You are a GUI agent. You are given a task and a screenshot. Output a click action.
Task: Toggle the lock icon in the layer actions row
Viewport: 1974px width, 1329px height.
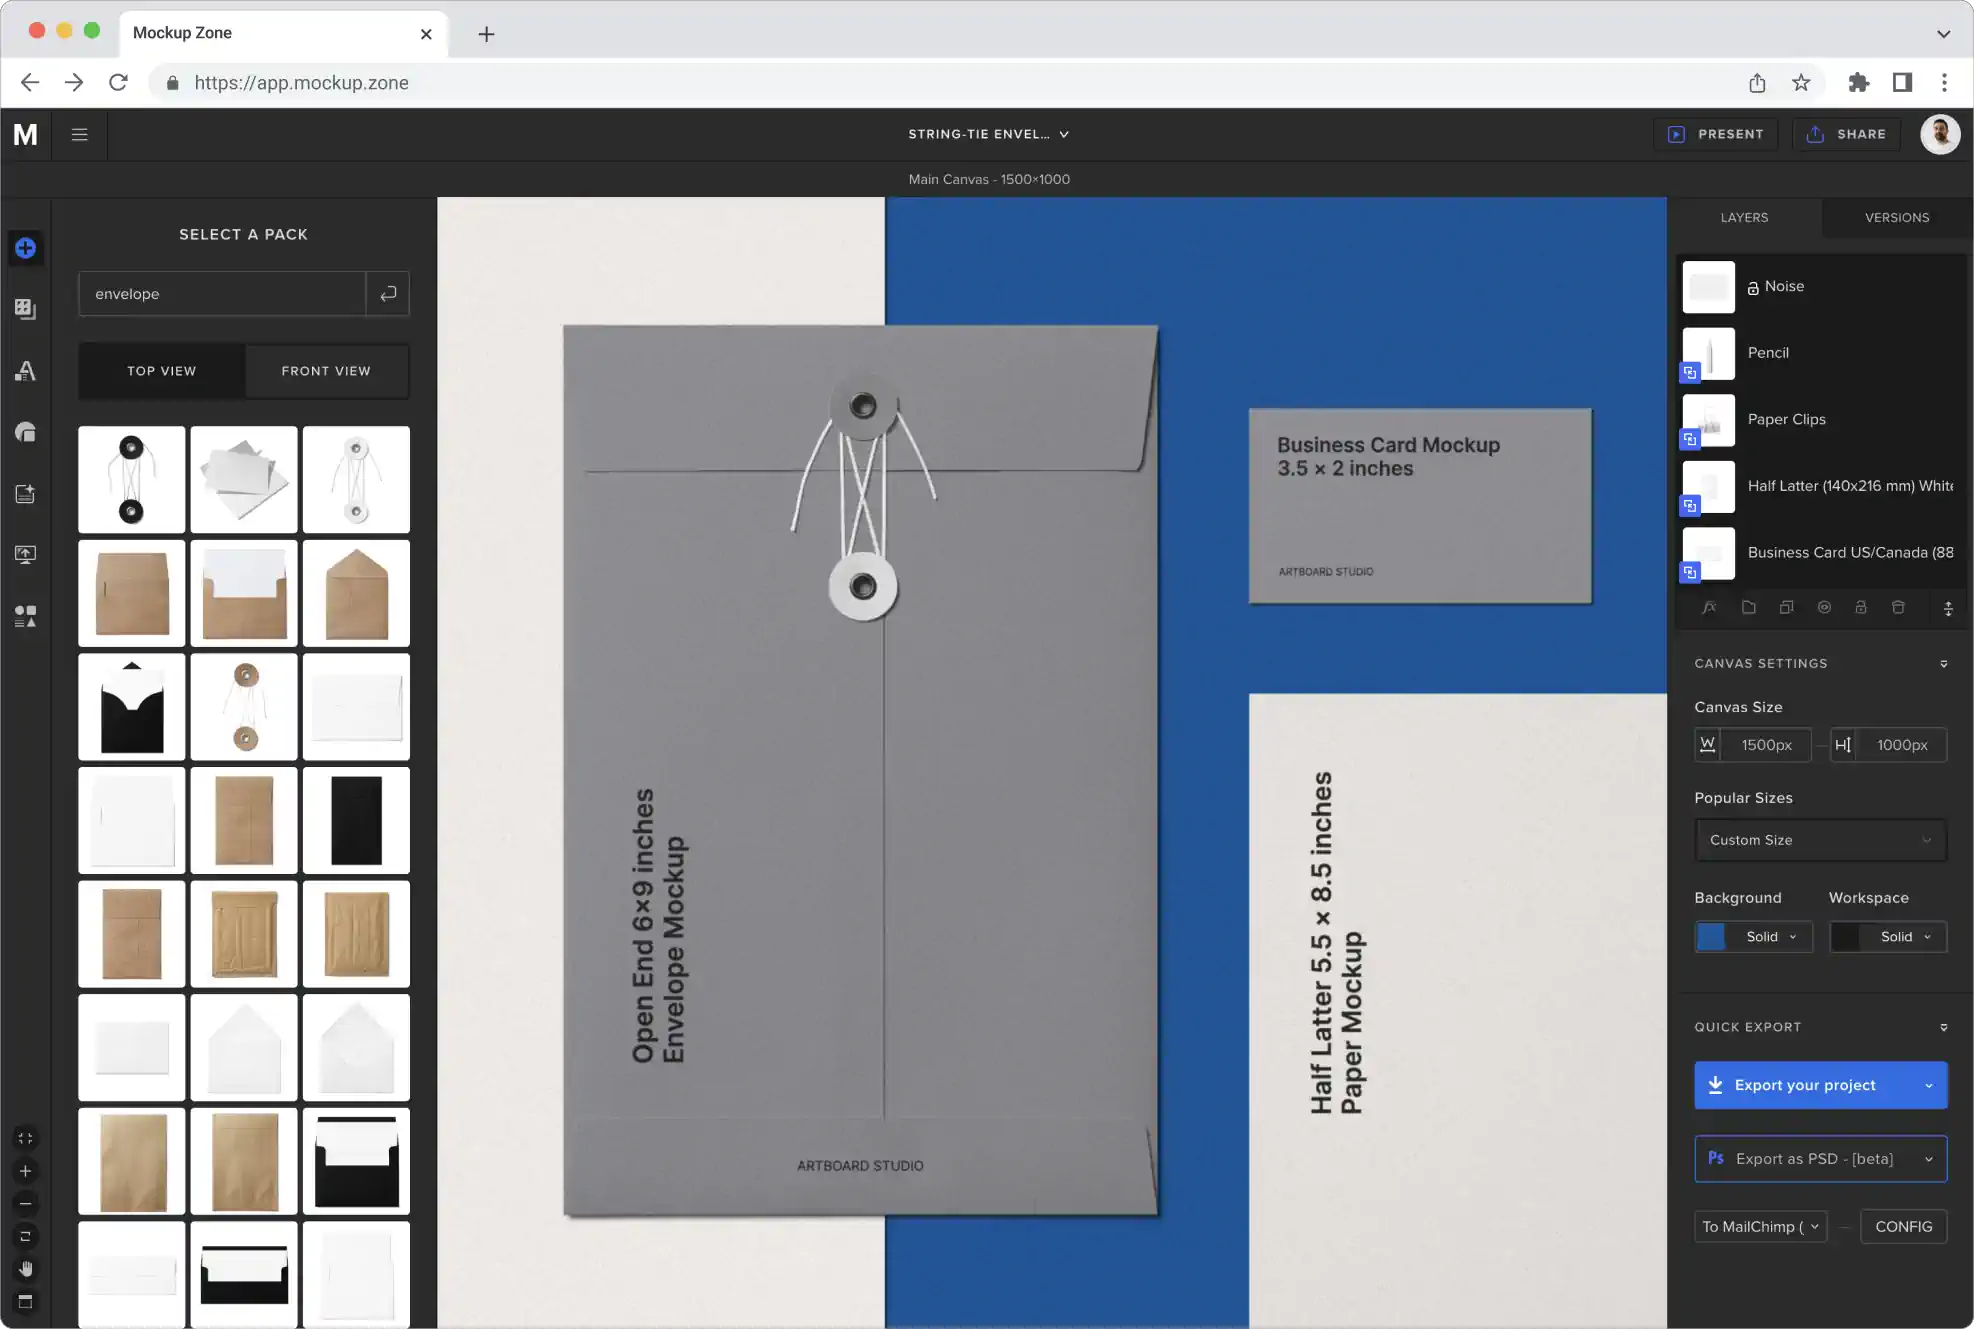pyautogui.click(x=1861, y=607)
